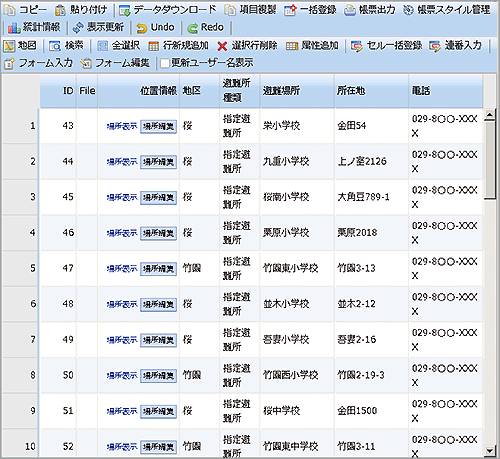
Task: Click the scrollbar up arrow
Action: (489, 115)
